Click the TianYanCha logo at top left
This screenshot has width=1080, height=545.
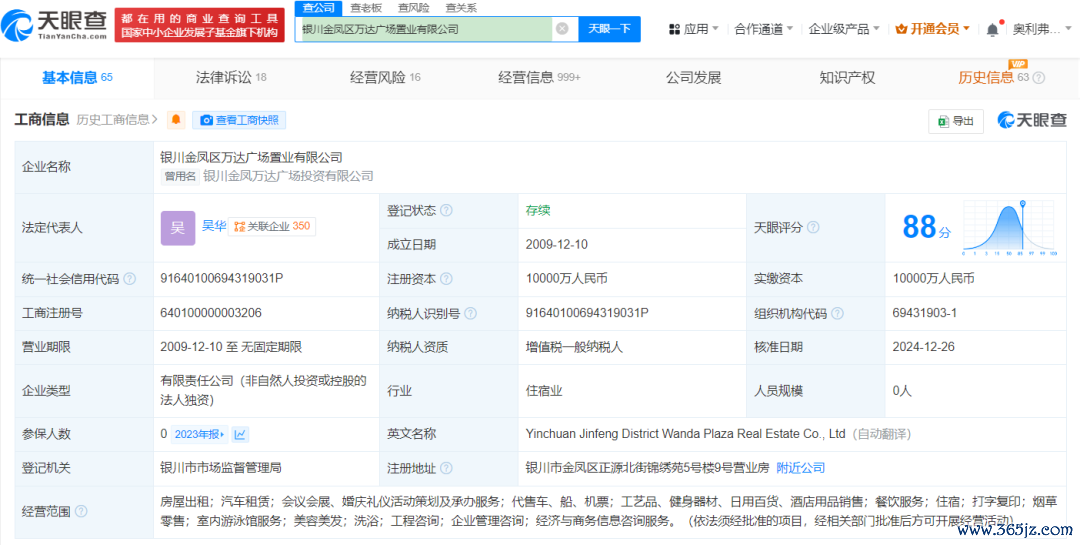tap(54, 23)
